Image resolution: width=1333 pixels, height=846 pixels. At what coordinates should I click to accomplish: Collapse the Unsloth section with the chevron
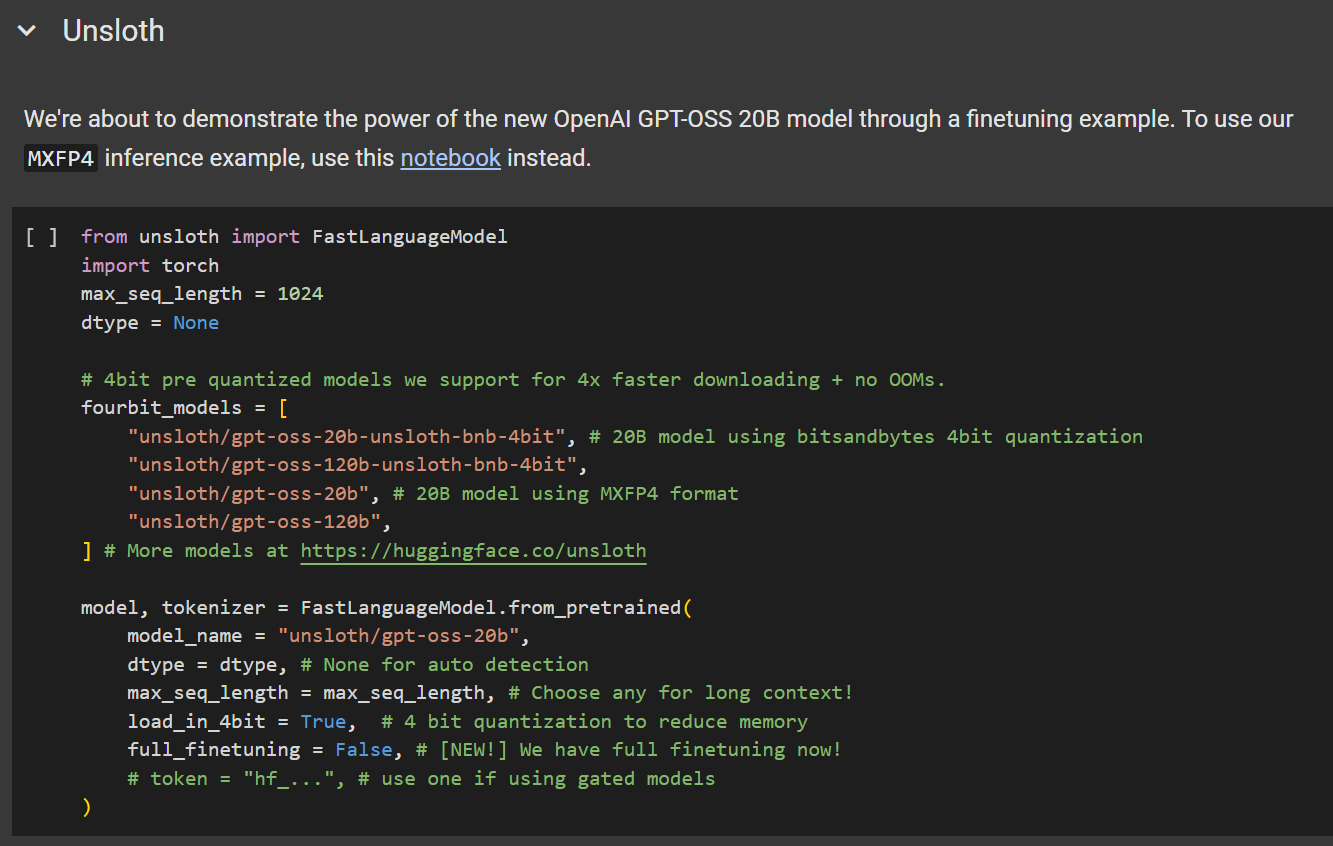point(27,31)
